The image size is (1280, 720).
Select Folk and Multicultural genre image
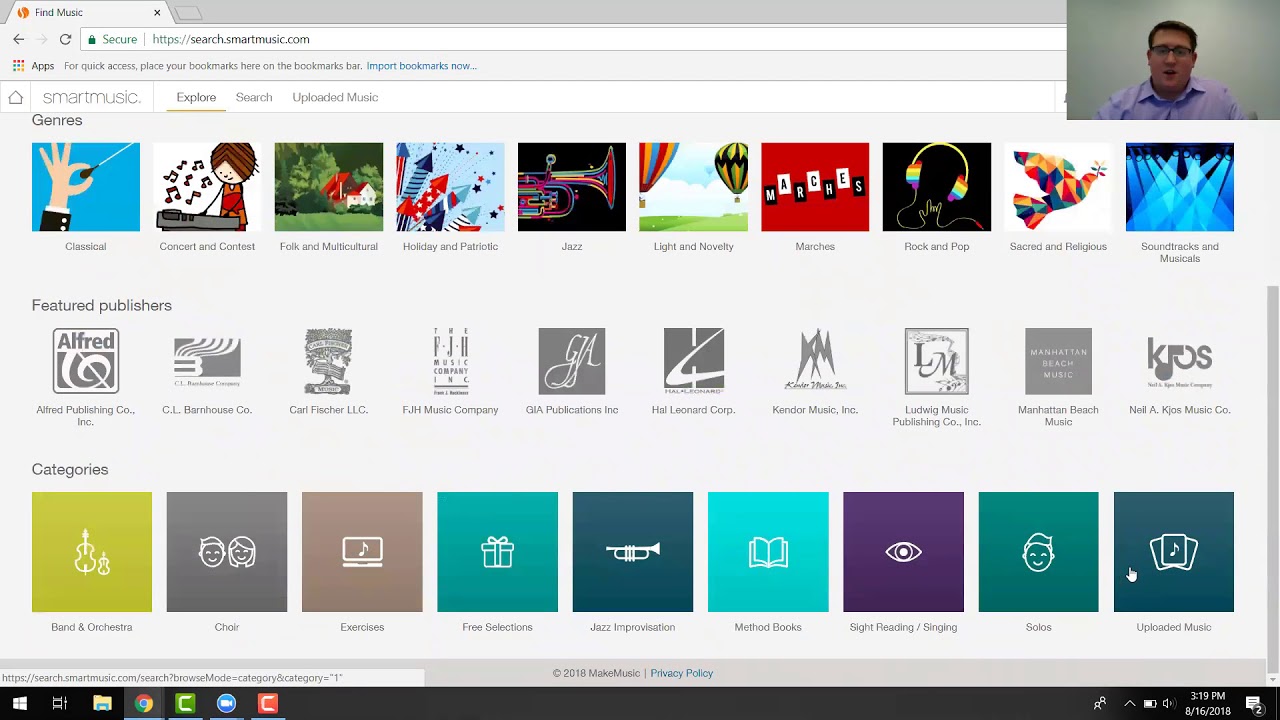click(329, 187)
